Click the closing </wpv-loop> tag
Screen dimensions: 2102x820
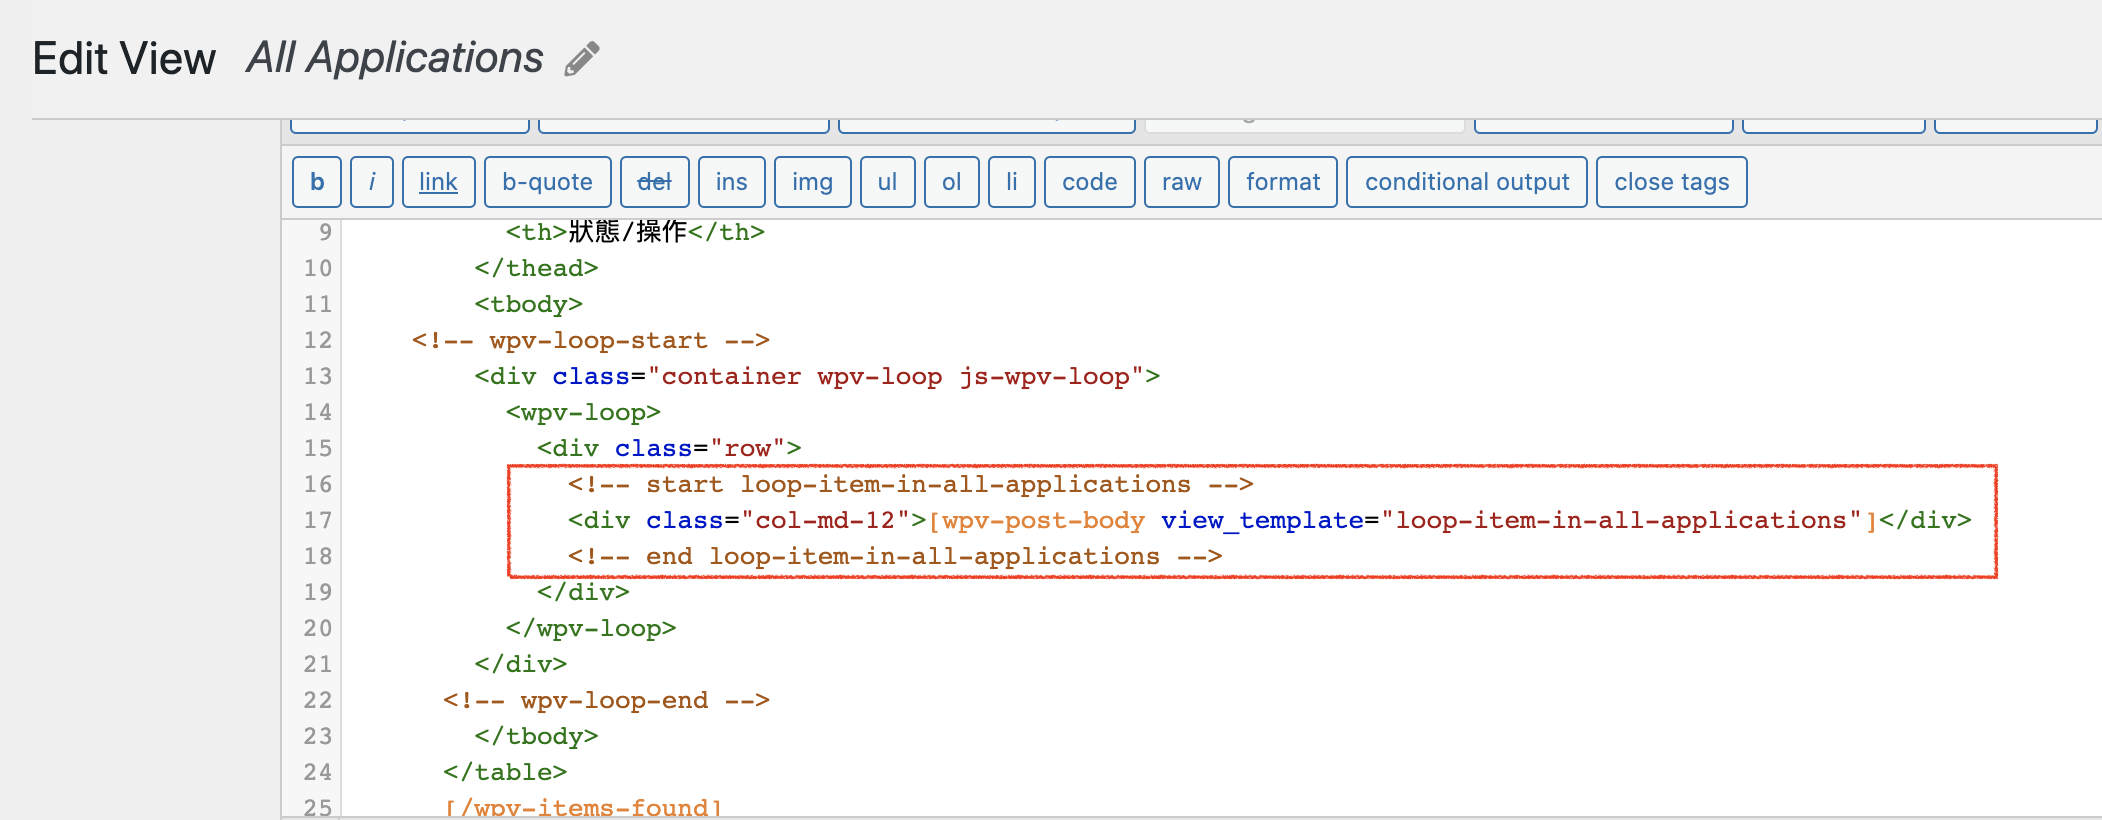pyautogui.click(x=591, y=629)
